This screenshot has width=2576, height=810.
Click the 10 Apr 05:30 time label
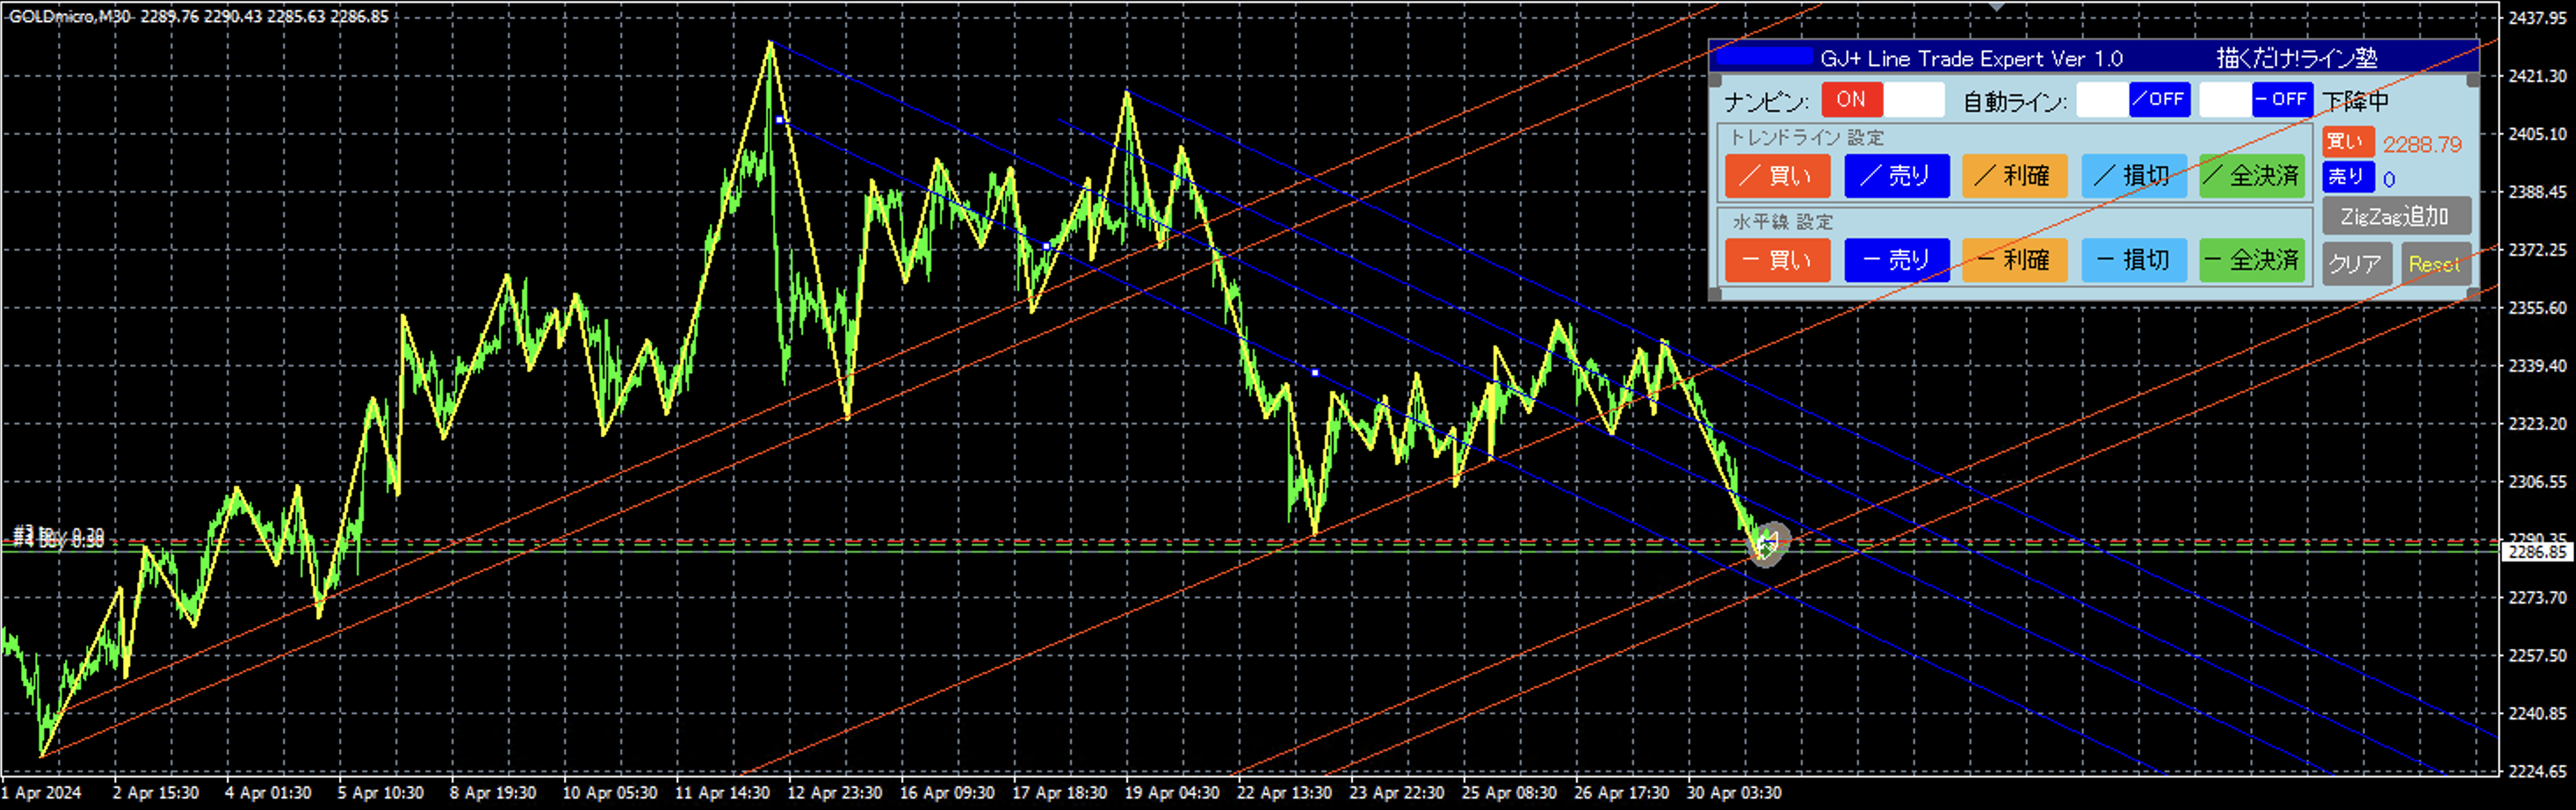(610, 793)
